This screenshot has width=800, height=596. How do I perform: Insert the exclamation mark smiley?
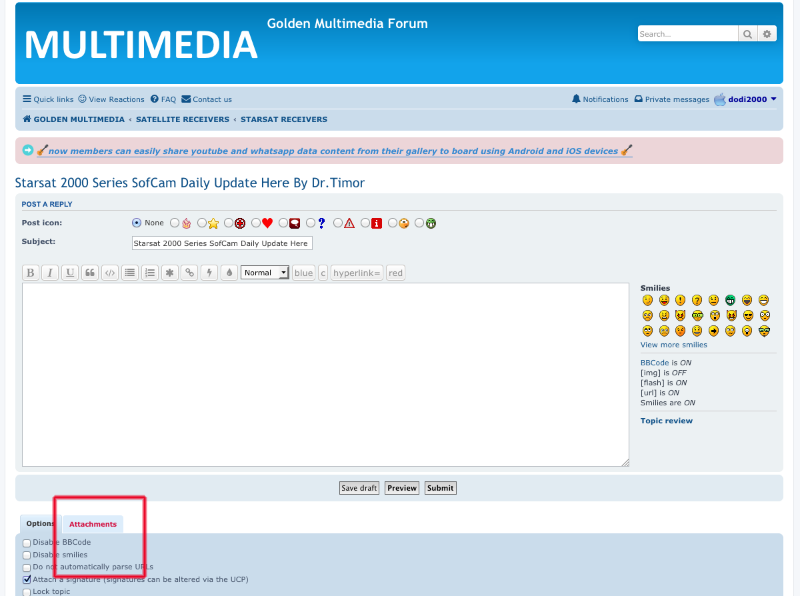(680, 300)
